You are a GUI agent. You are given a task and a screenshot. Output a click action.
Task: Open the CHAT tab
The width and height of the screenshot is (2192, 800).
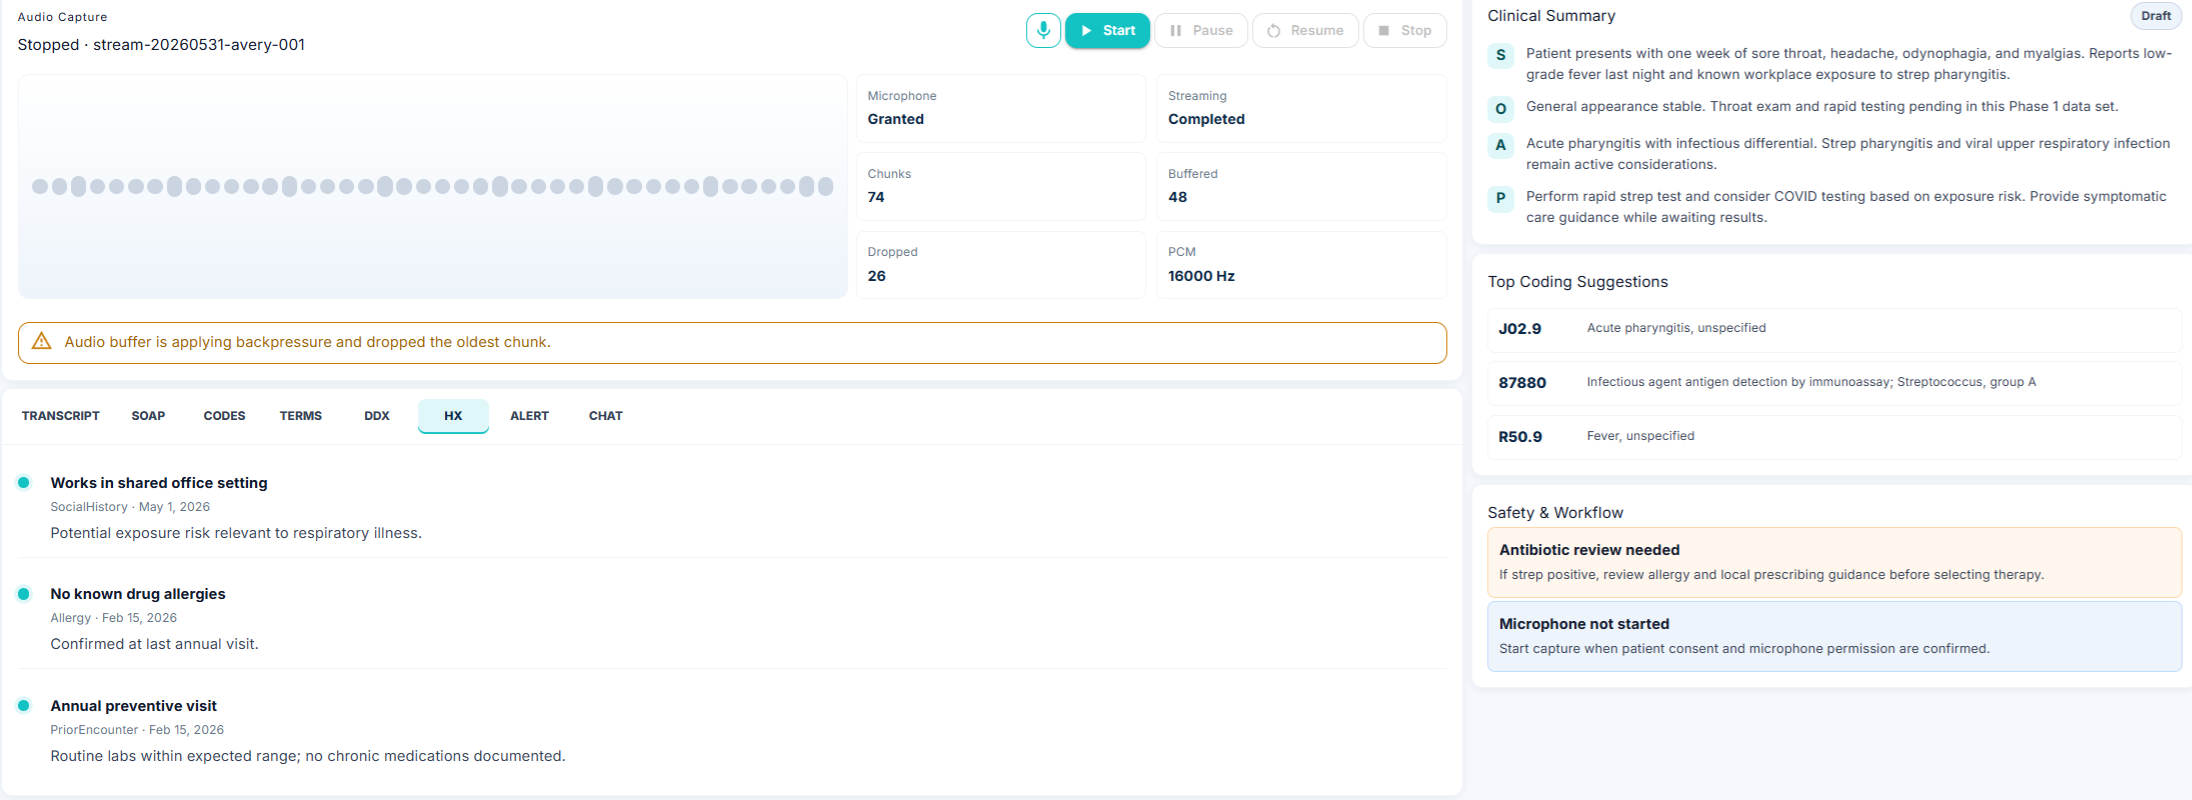coord(606,416)
